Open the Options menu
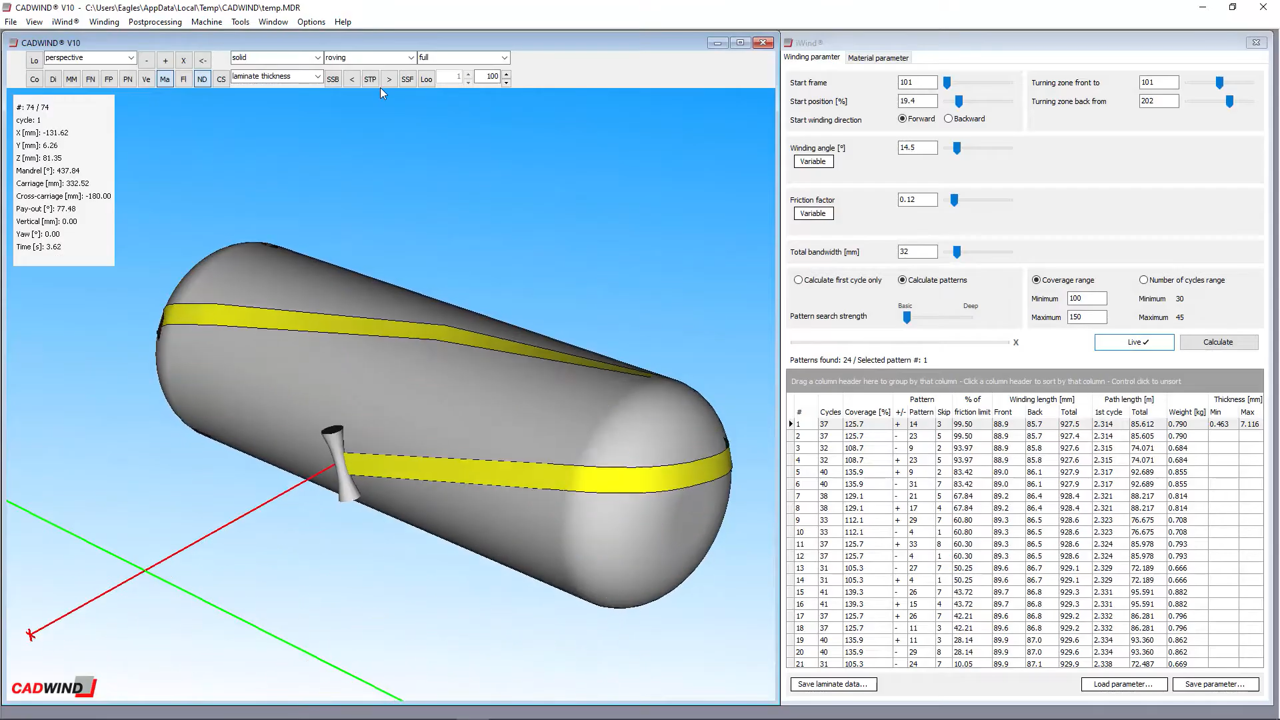Screen dimensions: 1280x720 pos(311,22)
